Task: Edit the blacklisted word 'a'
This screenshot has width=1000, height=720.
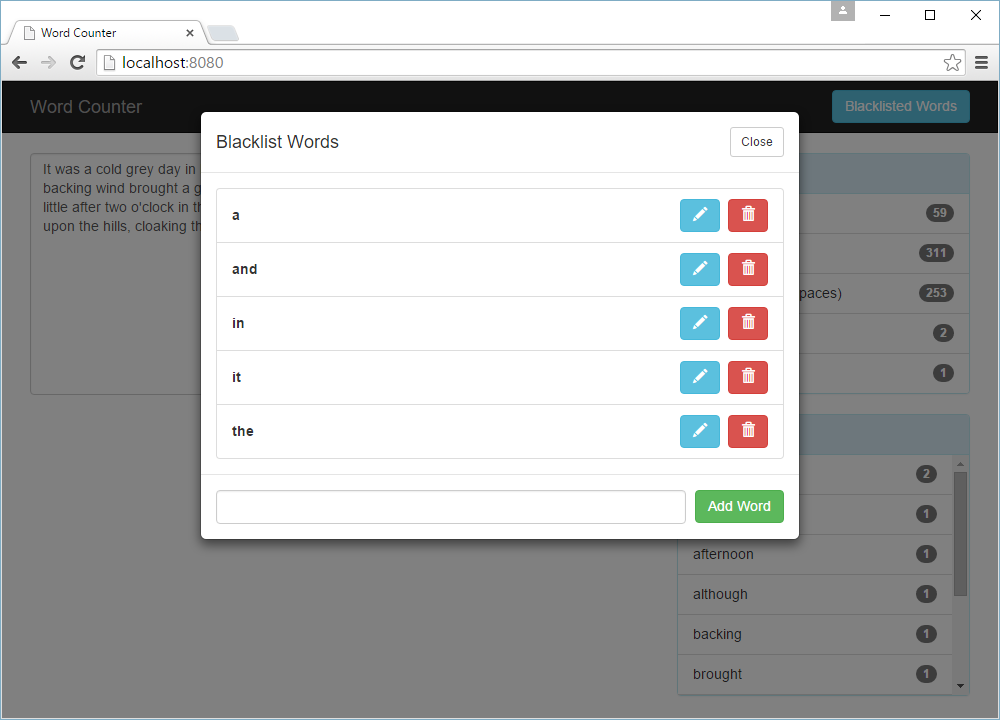Action: (x=700, y=215)
